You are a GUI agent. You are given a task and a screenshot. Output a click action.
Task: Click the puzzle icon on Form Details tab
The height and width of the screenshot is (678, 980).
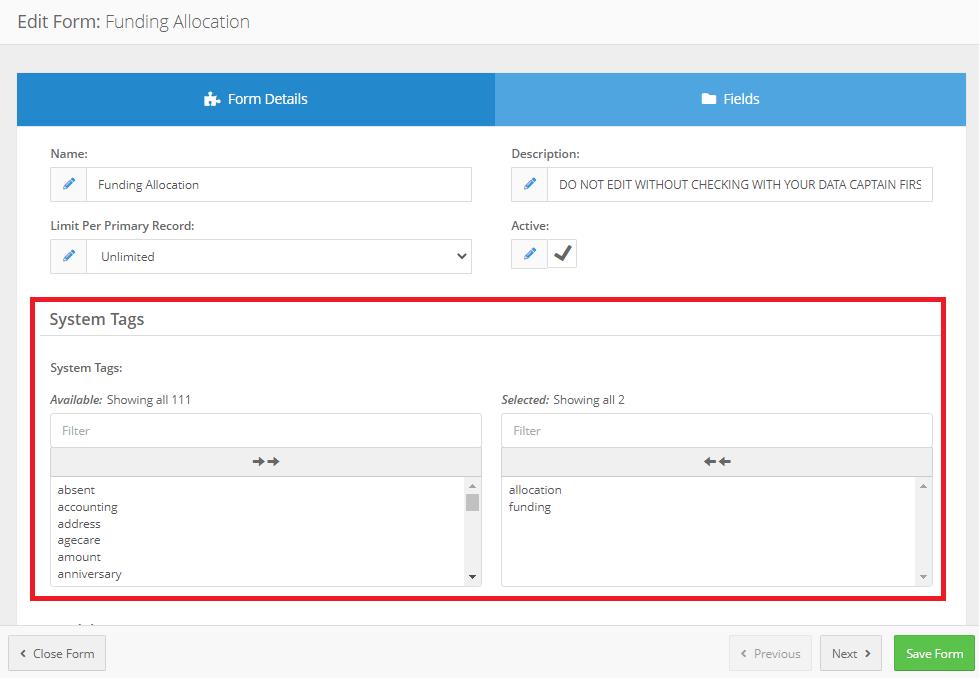[212, 99]
